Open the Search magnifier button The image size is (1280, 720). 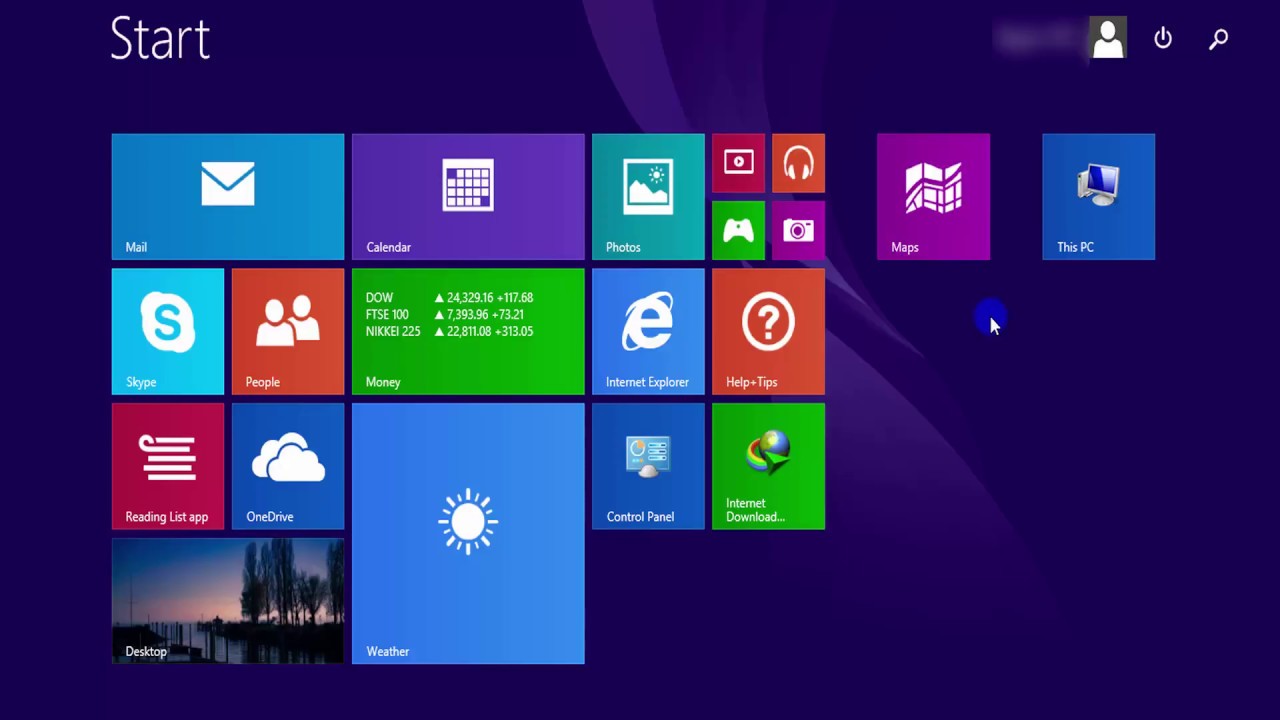click(x=1218, y=39)
